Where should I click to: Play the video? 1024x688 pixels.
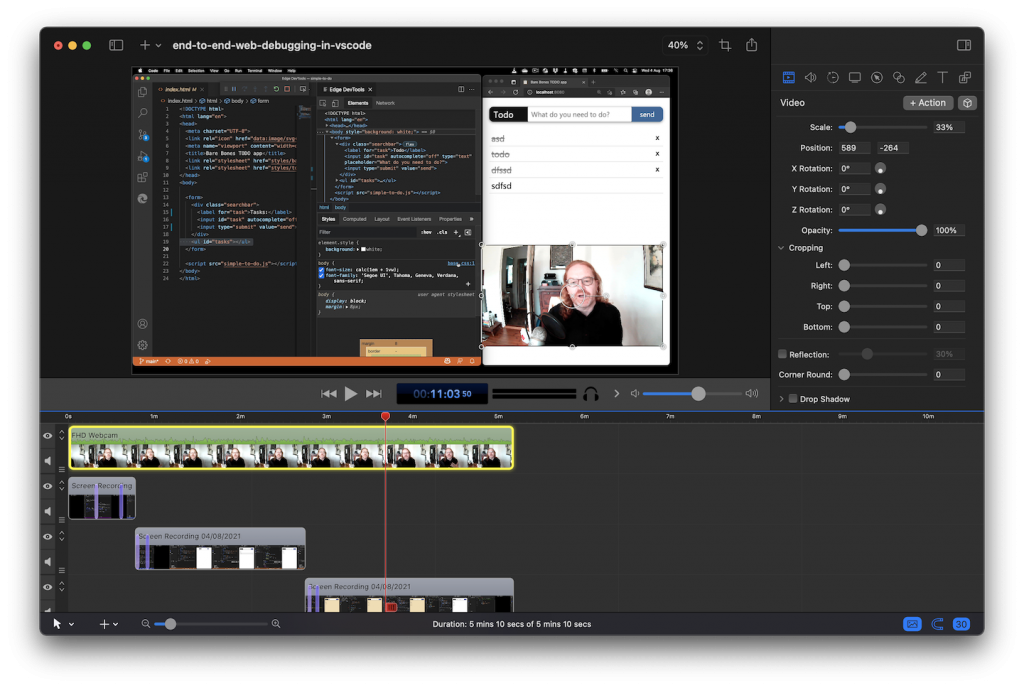point(351,394)
